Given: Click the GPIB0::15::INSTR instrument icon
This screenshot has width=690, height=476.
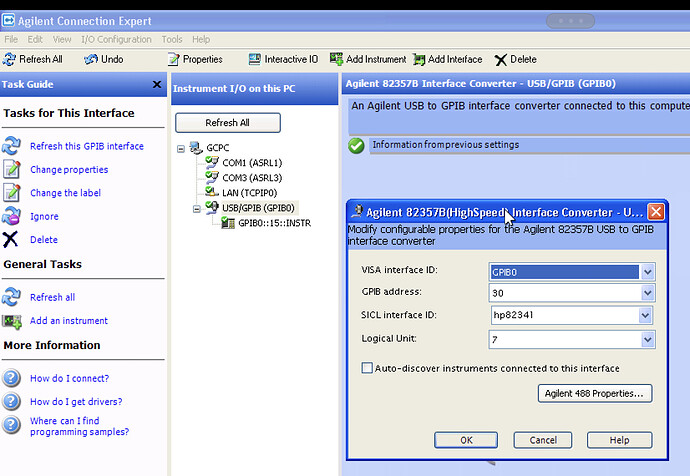Looking at the screenshot, I should pos(228,223).
